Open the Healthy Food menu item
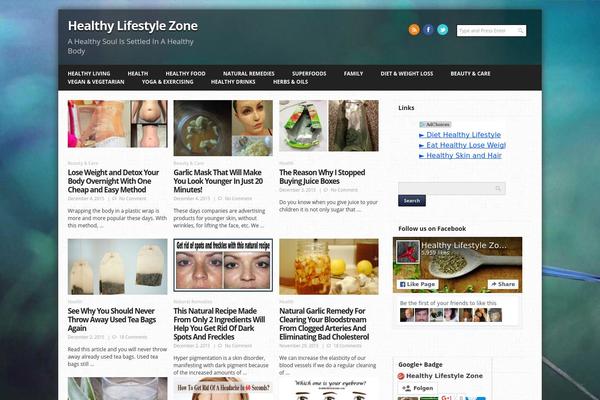 (186, 73)
